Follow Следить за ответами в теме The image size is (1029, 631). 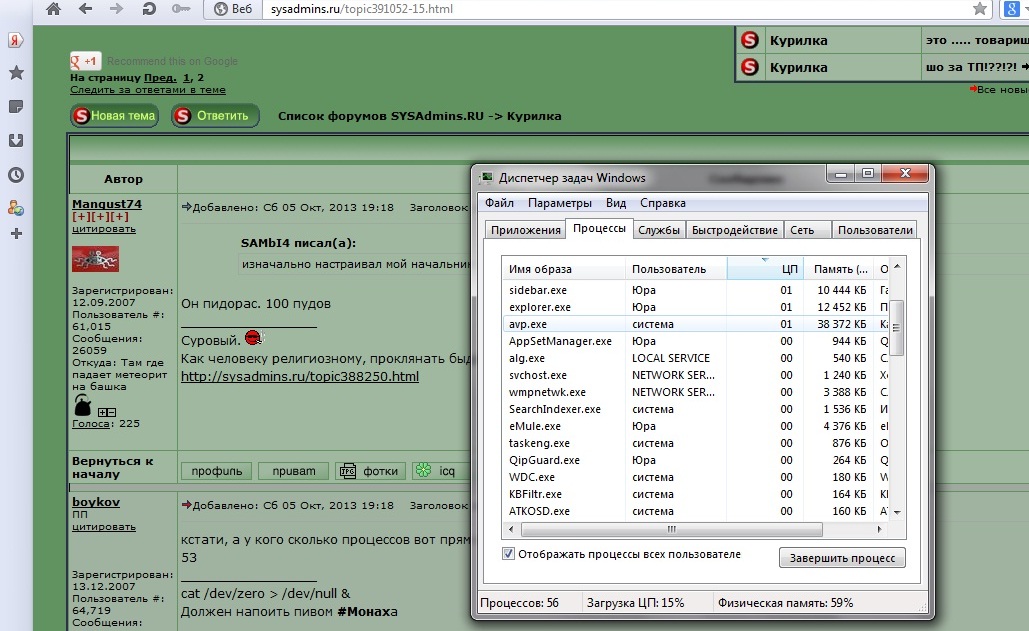coord(148,90)
